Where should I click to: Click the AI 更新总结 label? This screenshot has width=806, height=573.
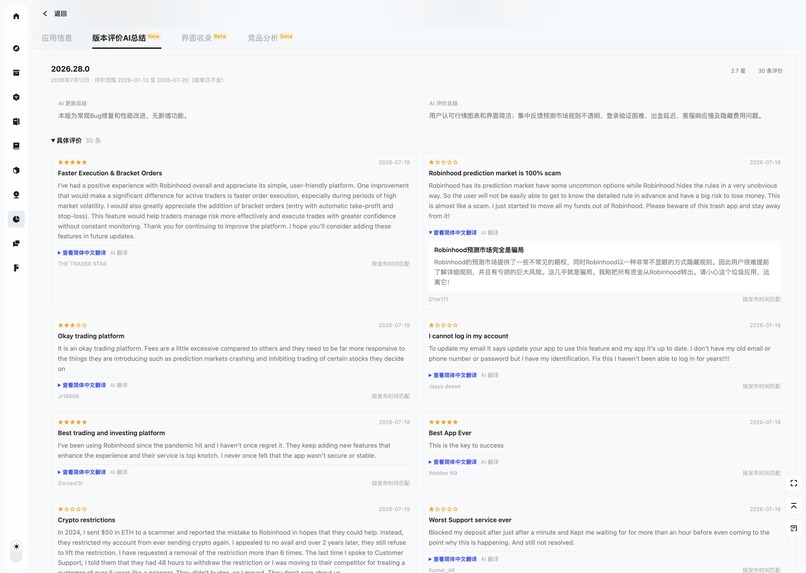(72, 103)
